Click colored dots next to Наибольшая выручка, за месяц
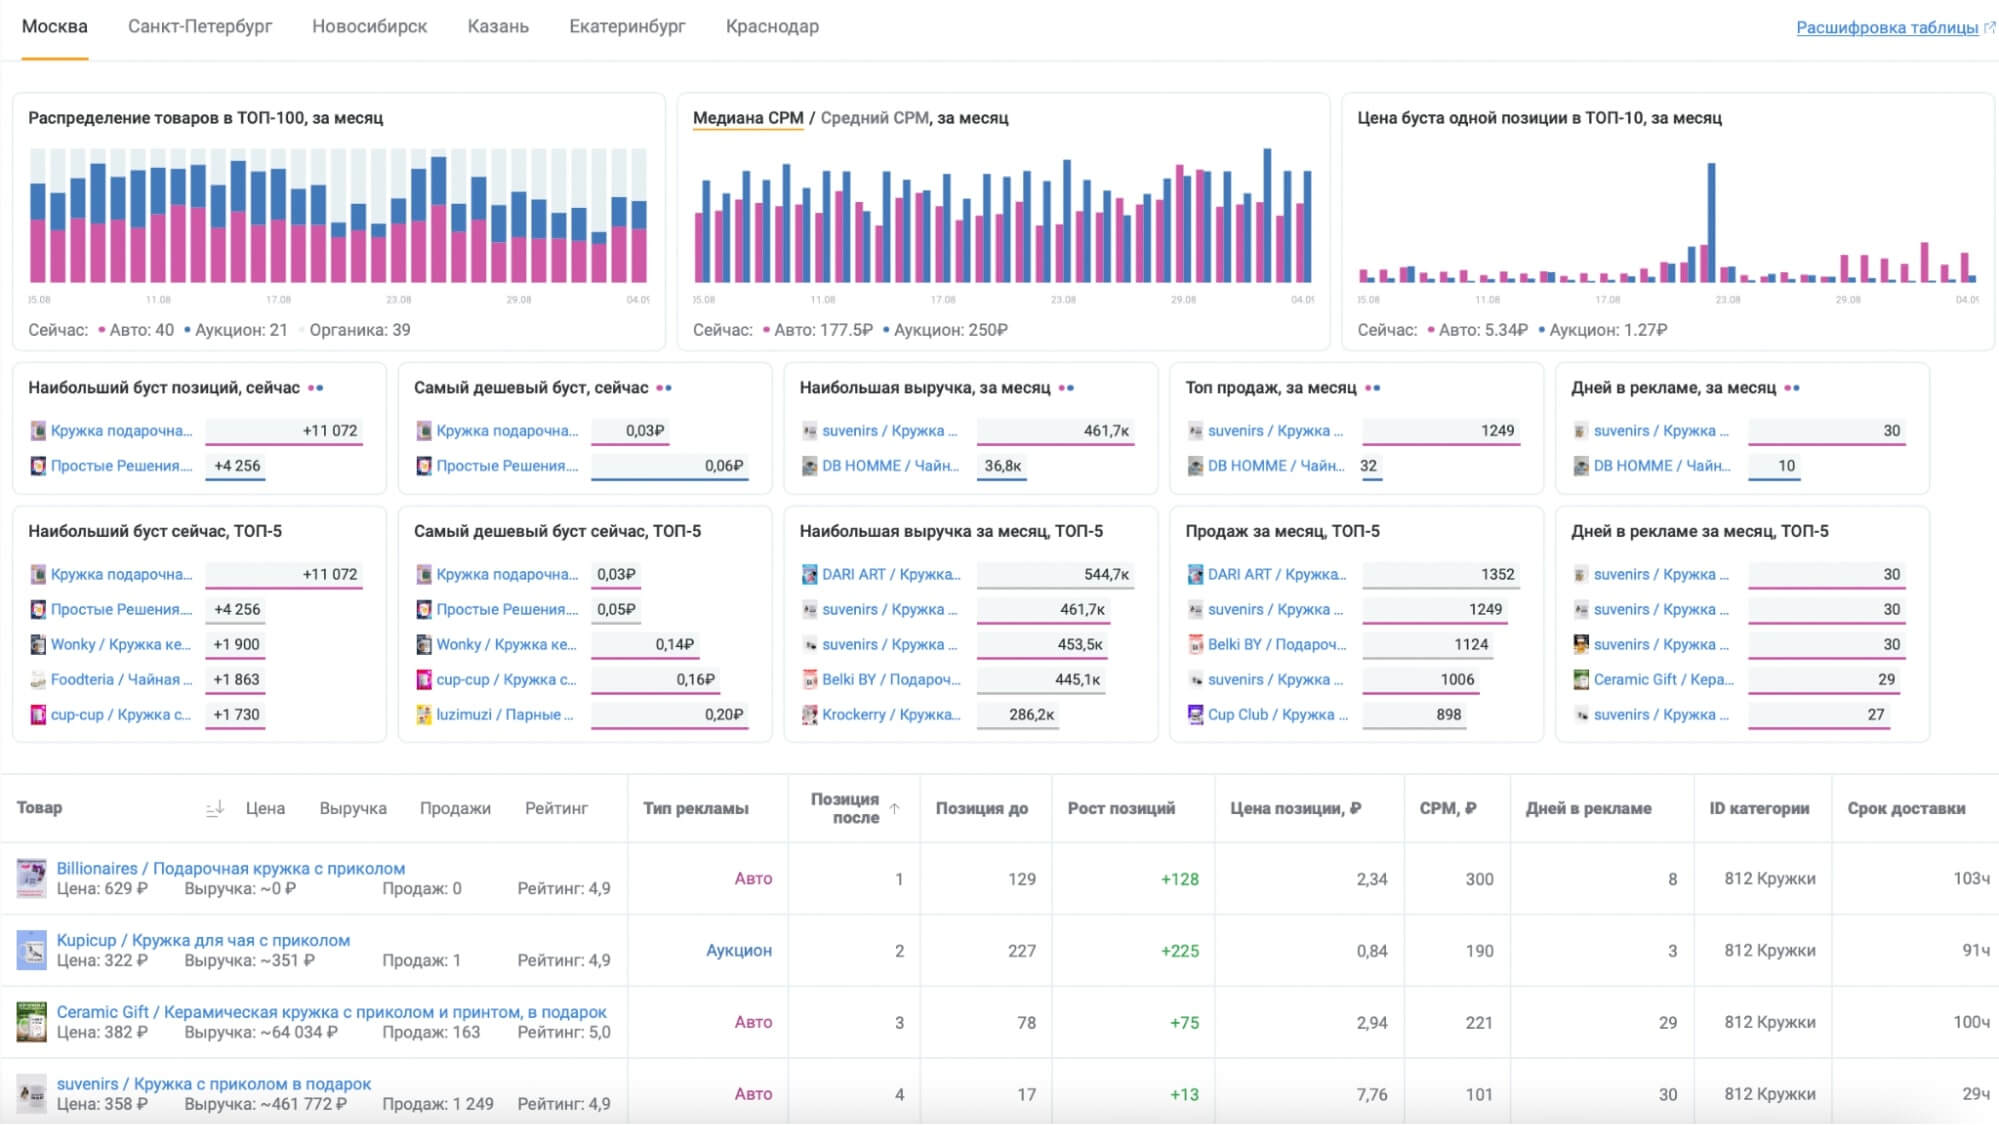The image size is (1999, 1125). click(1066, 388)
